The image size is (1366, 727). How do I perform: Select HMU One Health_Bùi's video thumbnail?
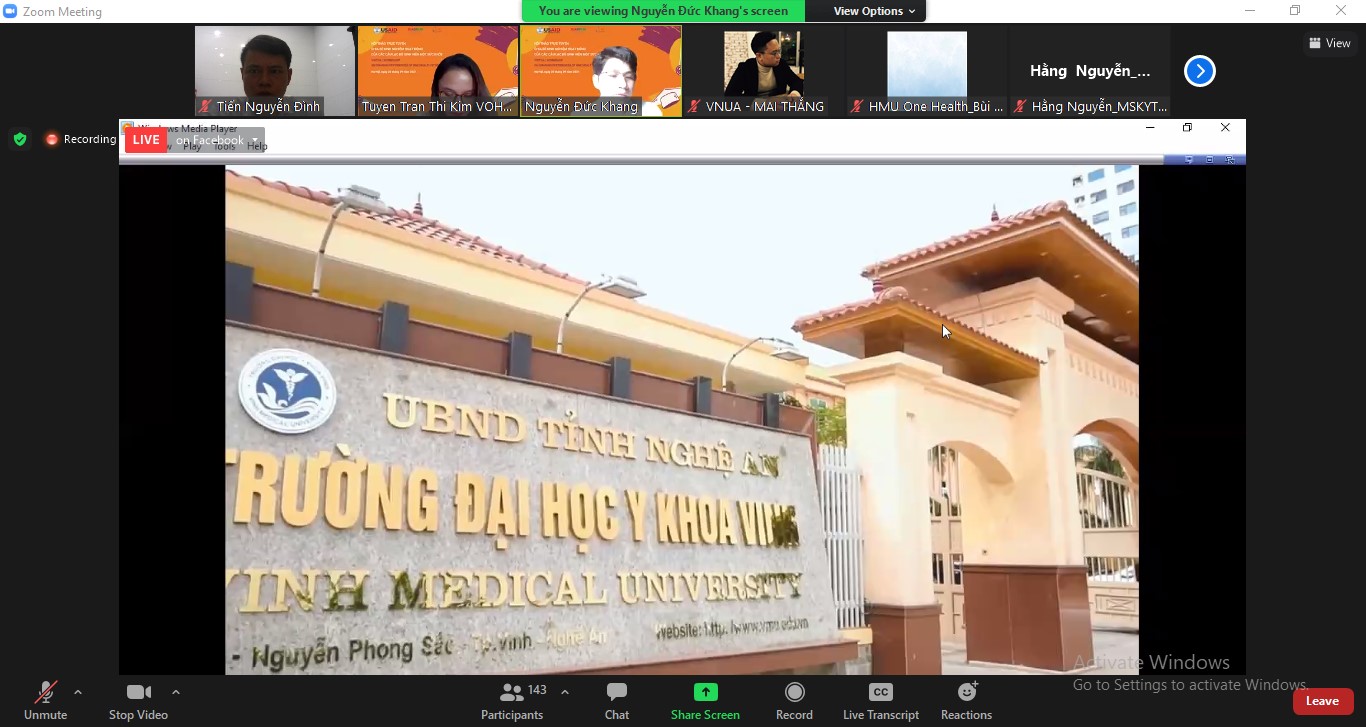927,71
